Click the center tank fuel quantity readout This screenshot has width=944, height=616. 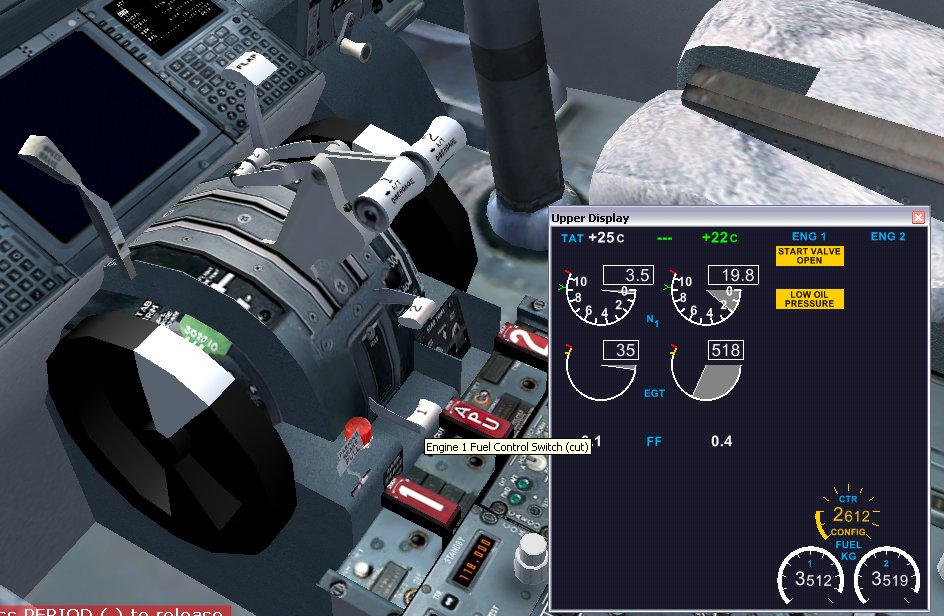coord(849,515)
